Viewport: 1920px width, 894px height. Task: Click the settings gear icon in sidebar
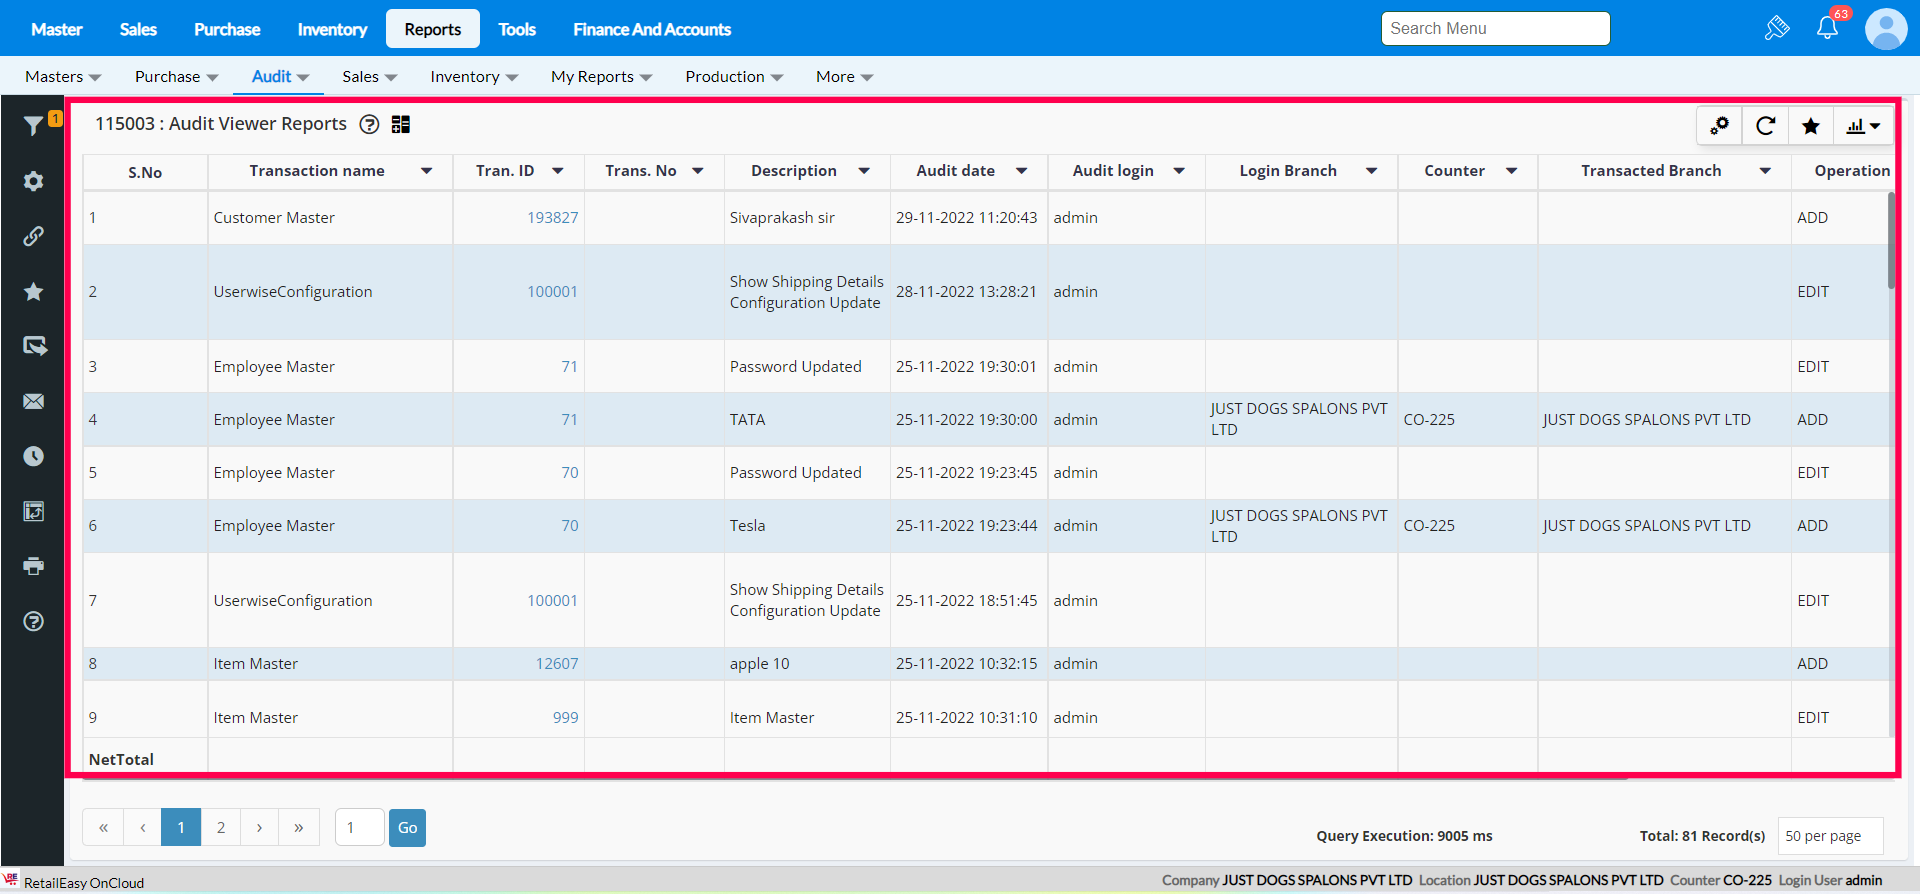[33, 181]
